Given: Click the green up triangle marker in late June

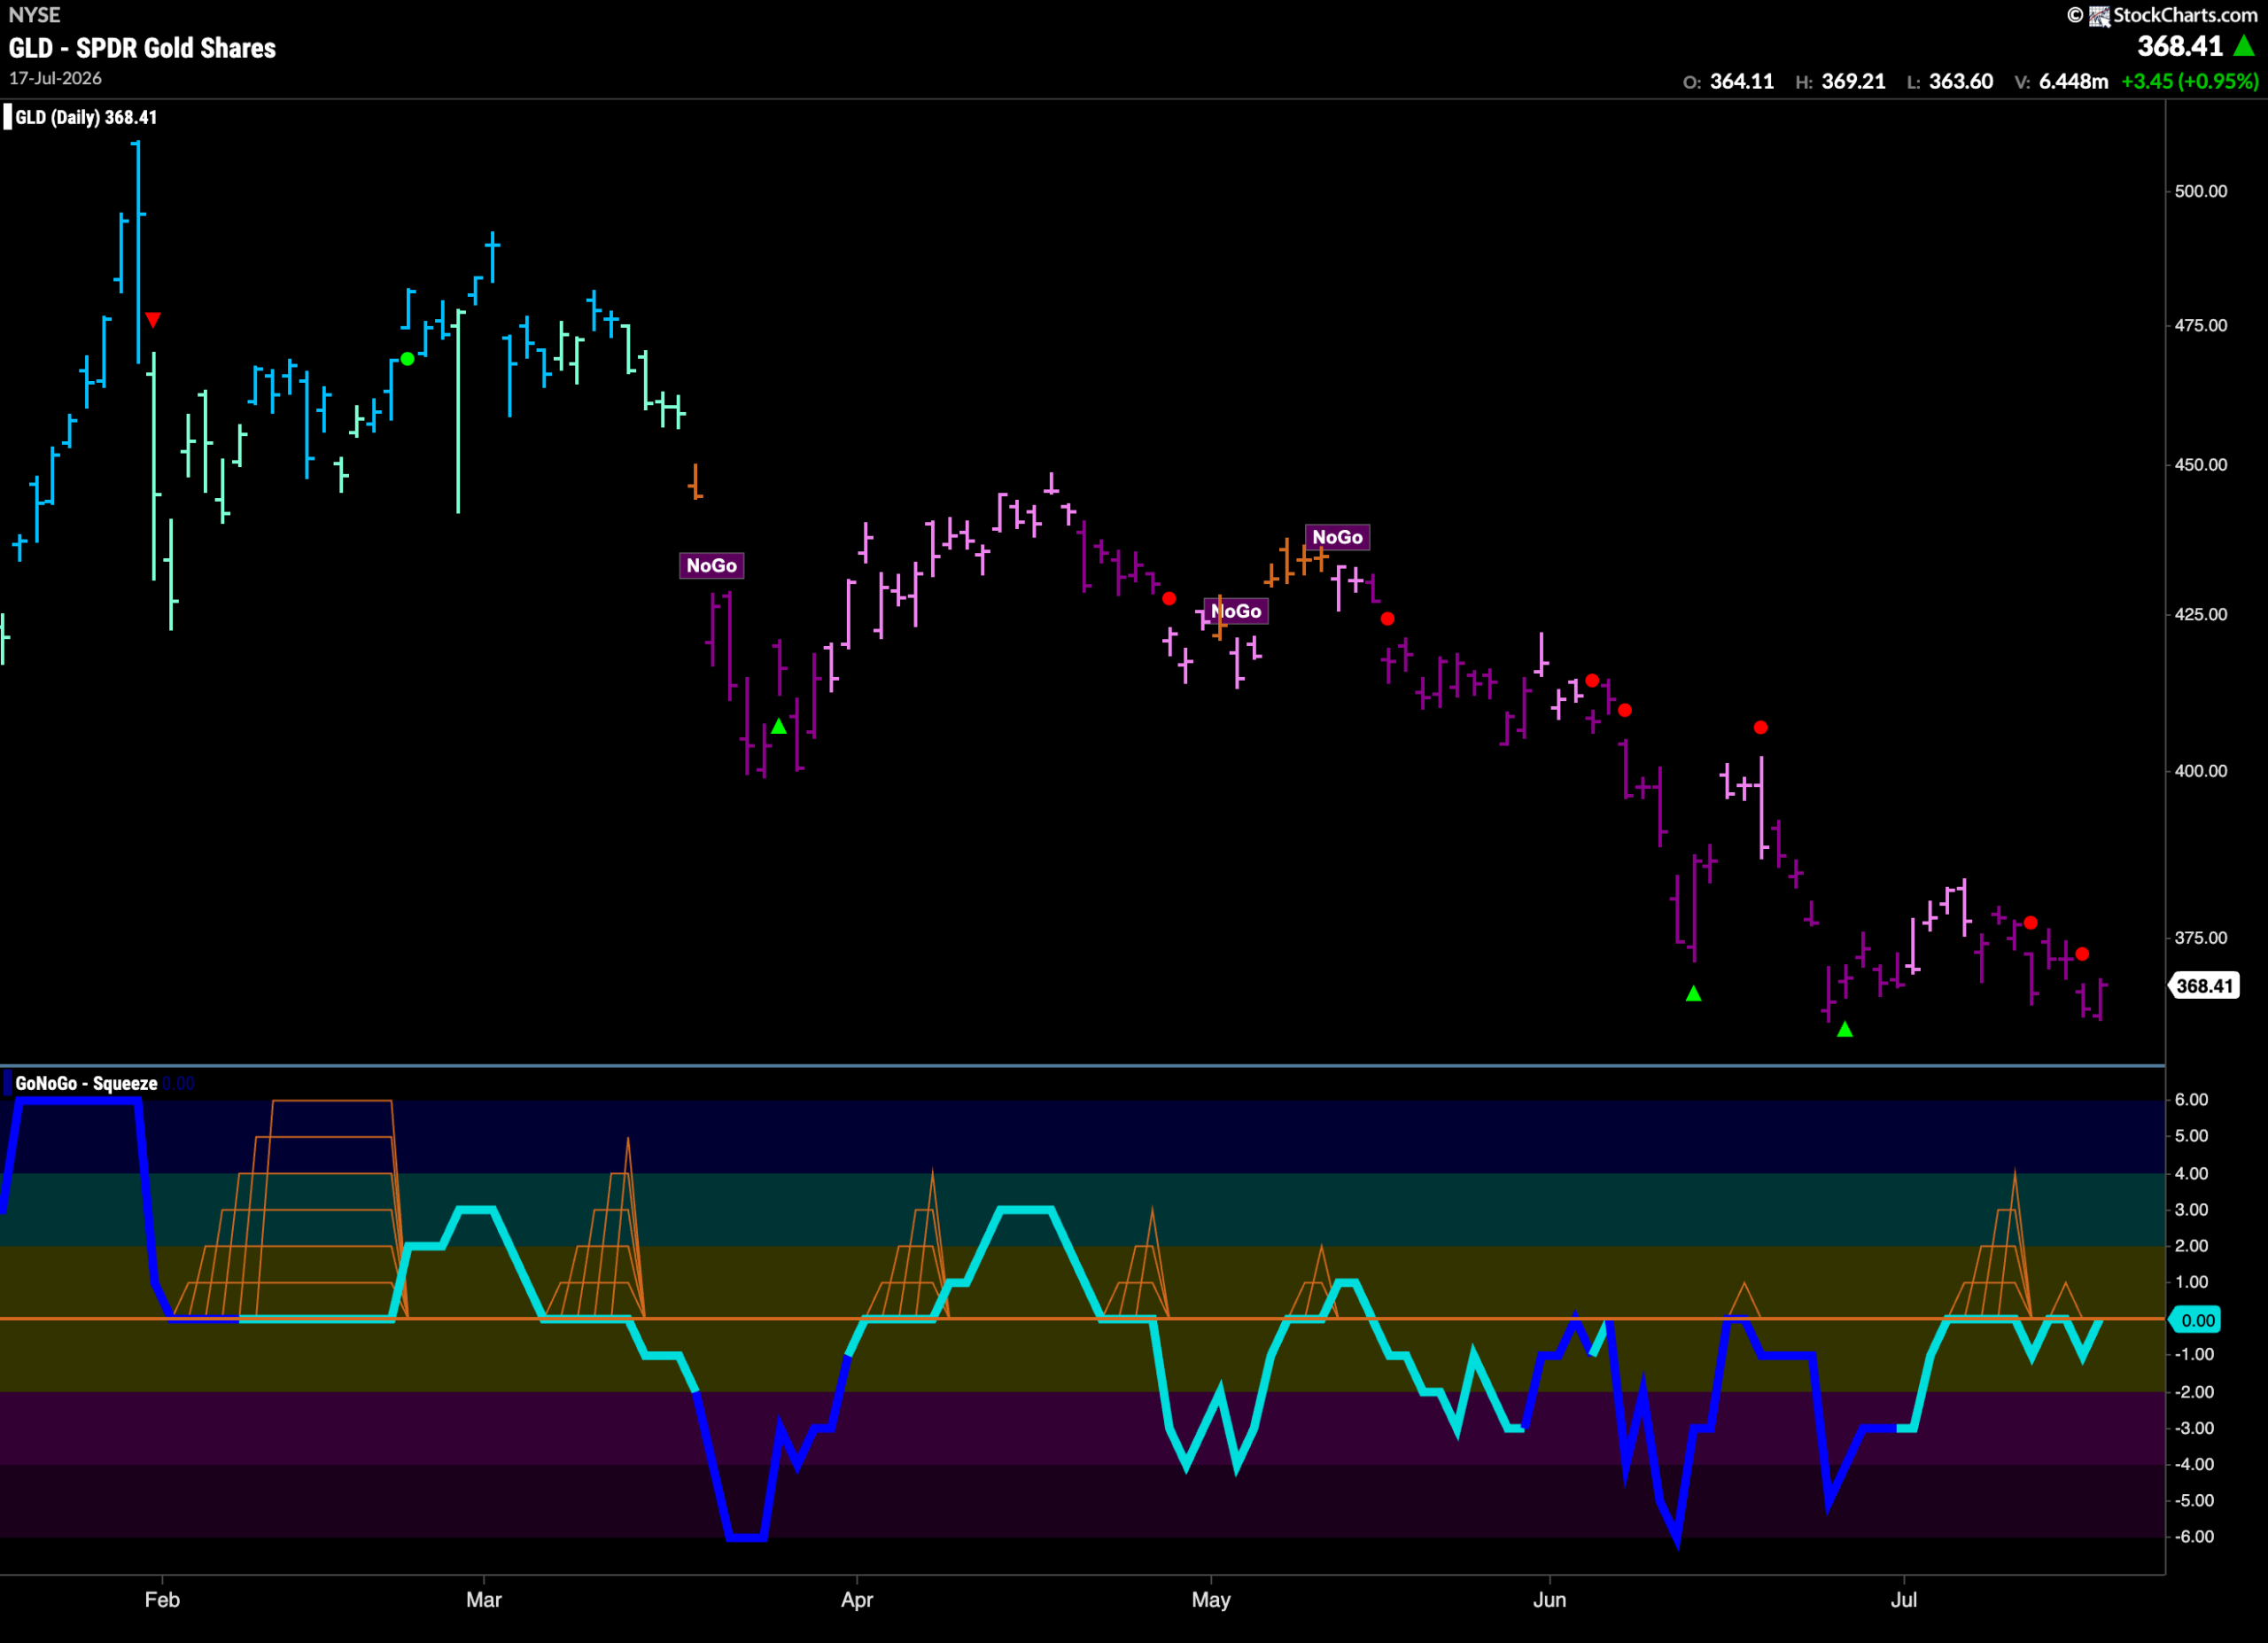Looking at the screenshot, I should (x=1845, y=1029).
